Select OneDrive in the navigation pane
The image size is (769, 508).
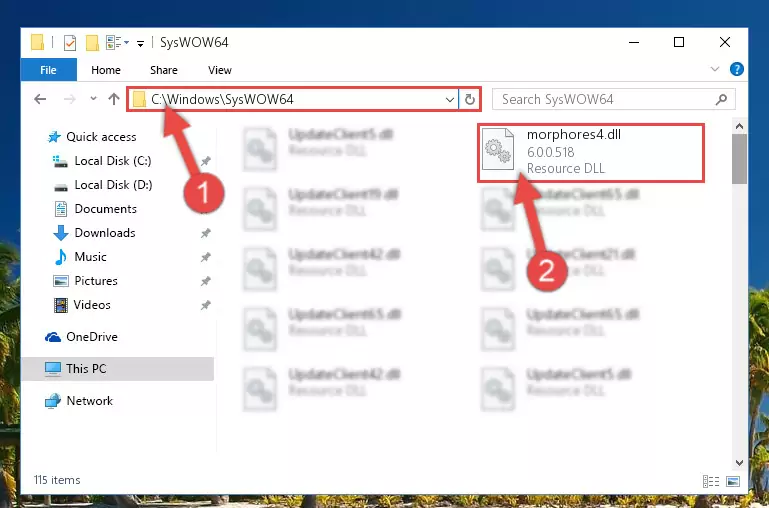click(92, 337)
